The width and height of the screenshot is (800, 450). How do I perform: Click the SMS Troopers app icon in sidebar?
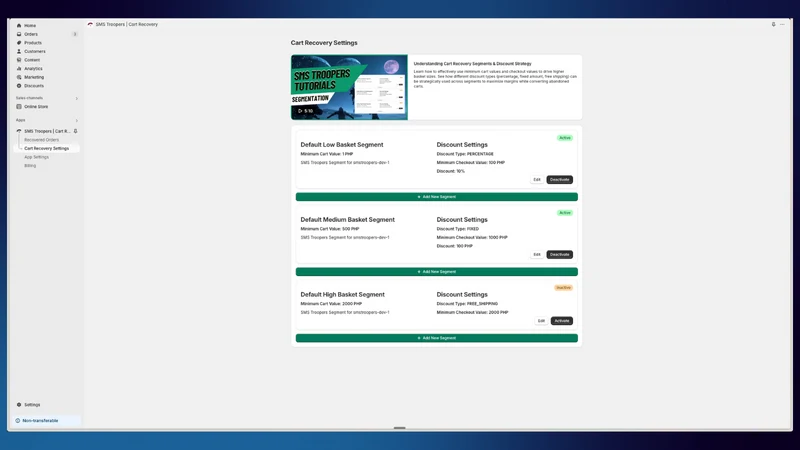[19, 131]
